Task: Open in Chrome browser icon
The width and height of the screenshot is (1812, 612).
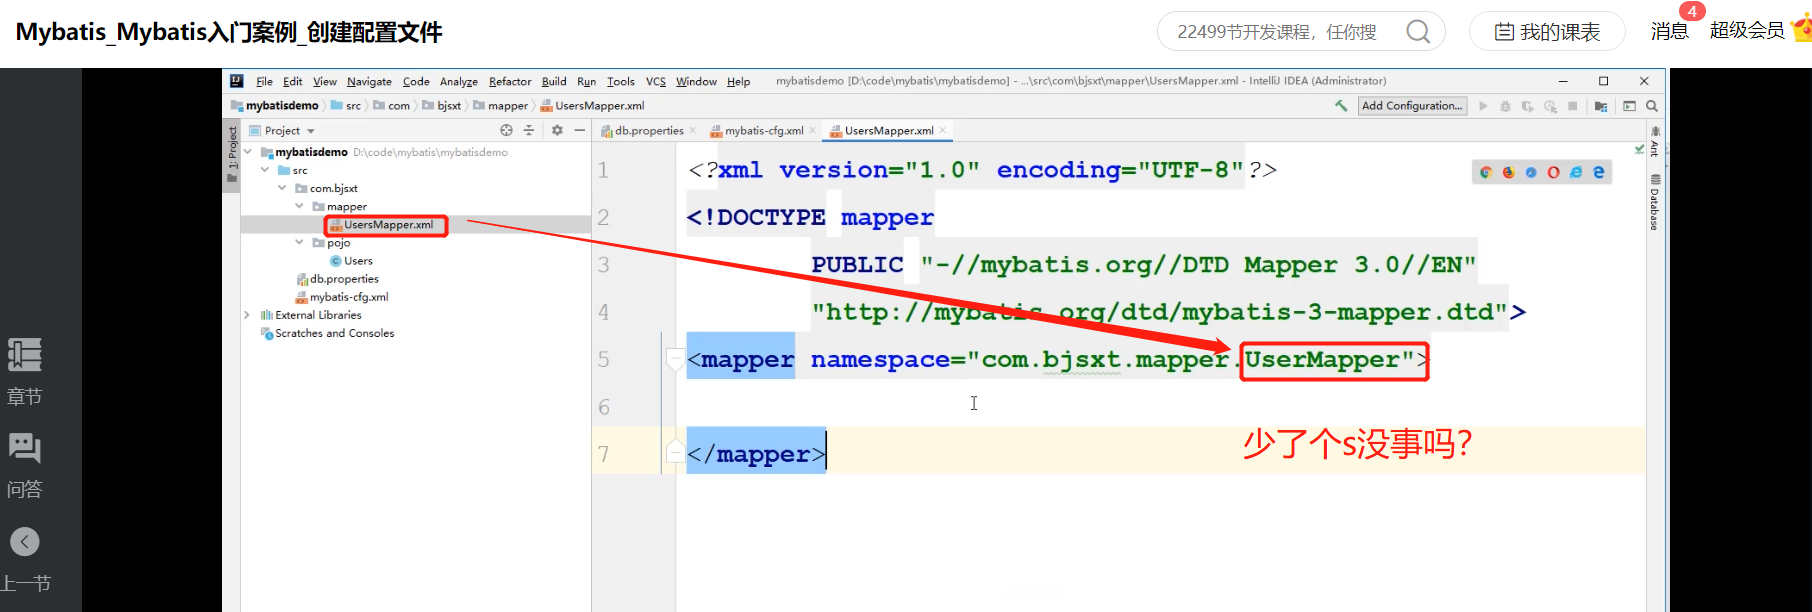Action: pos(1486,172)
